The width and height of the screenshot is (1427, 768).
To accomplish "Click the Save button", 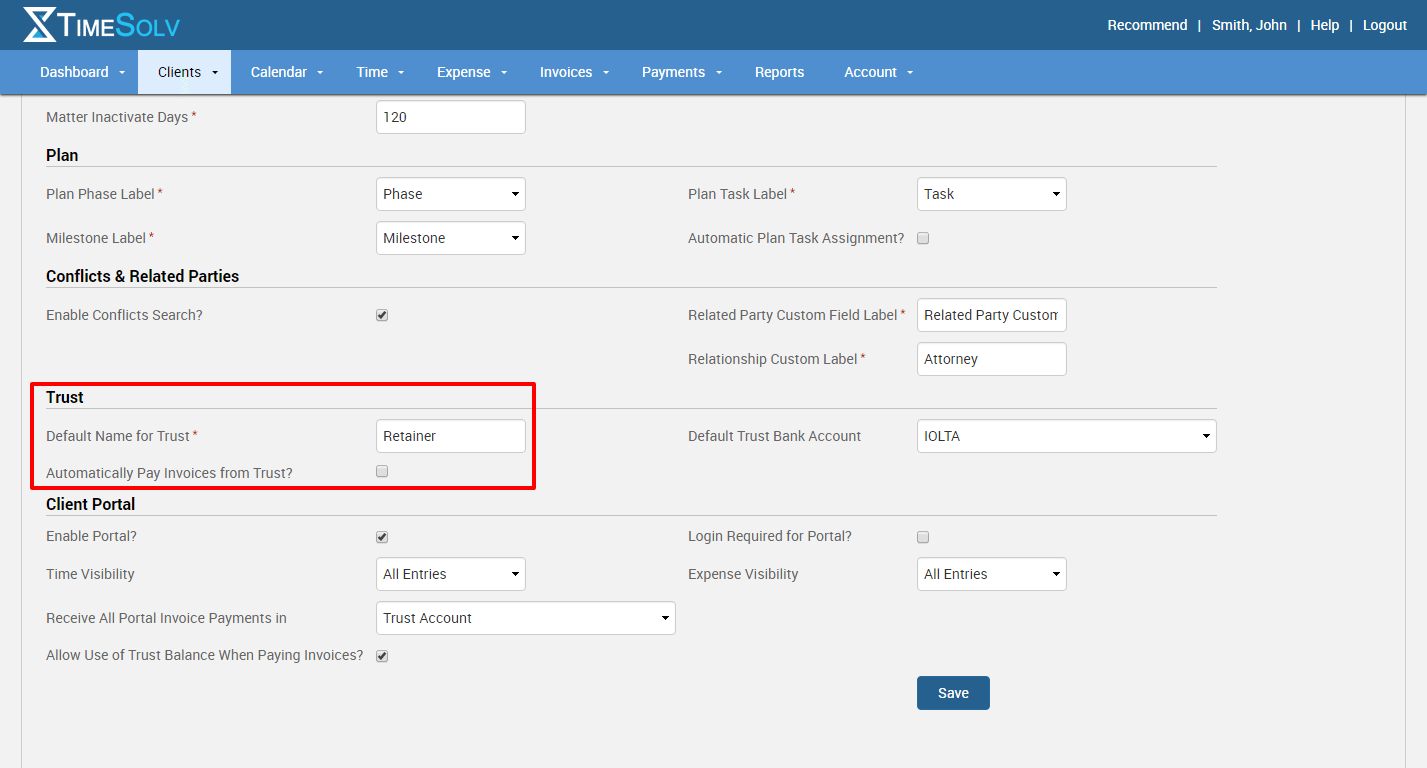I will tap(952, 692).
